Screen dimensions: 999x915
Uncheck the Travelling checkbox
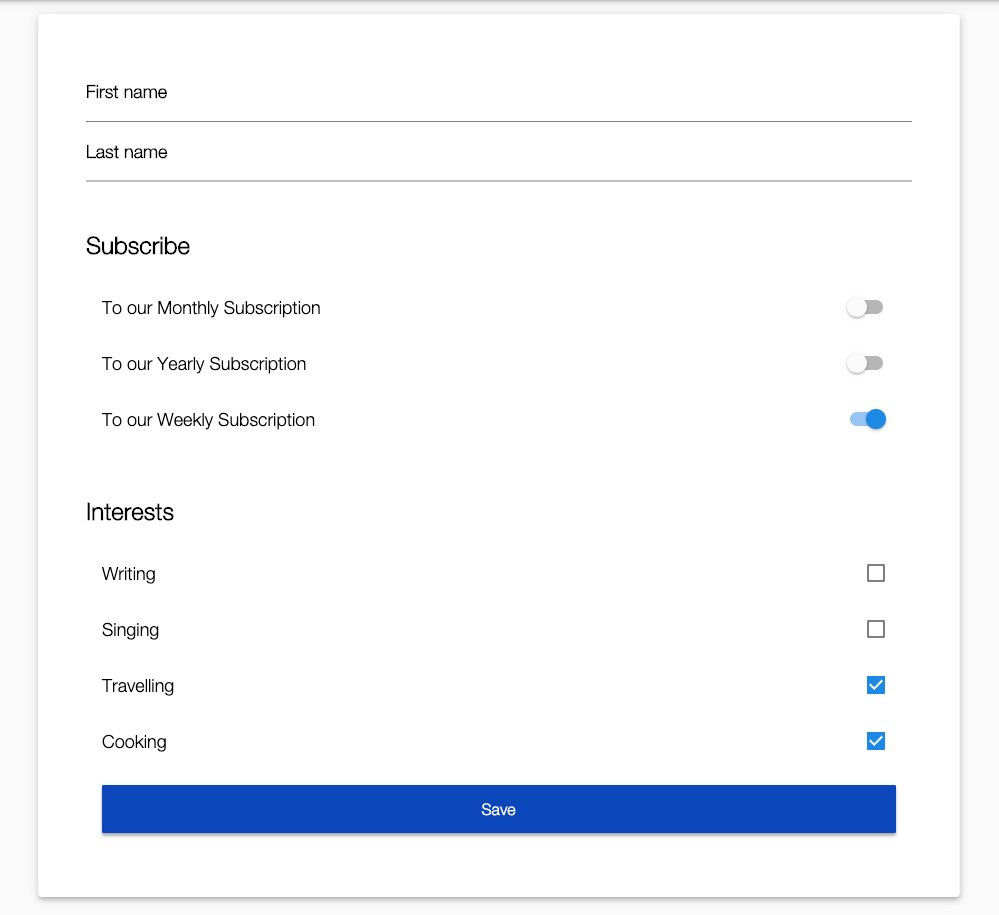pos(876,686)
